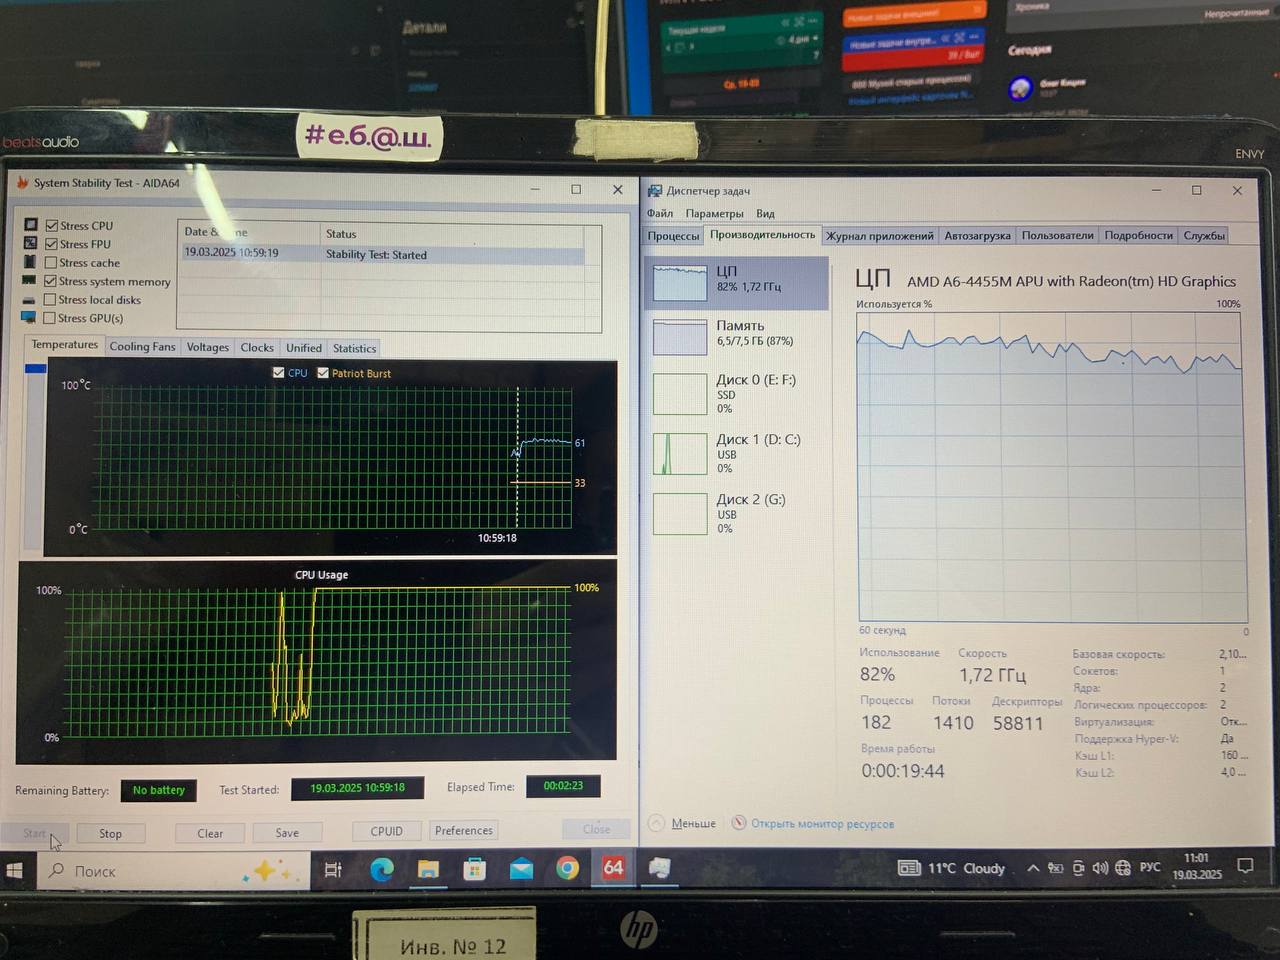Open the resource monitor link

coord(822,824)
